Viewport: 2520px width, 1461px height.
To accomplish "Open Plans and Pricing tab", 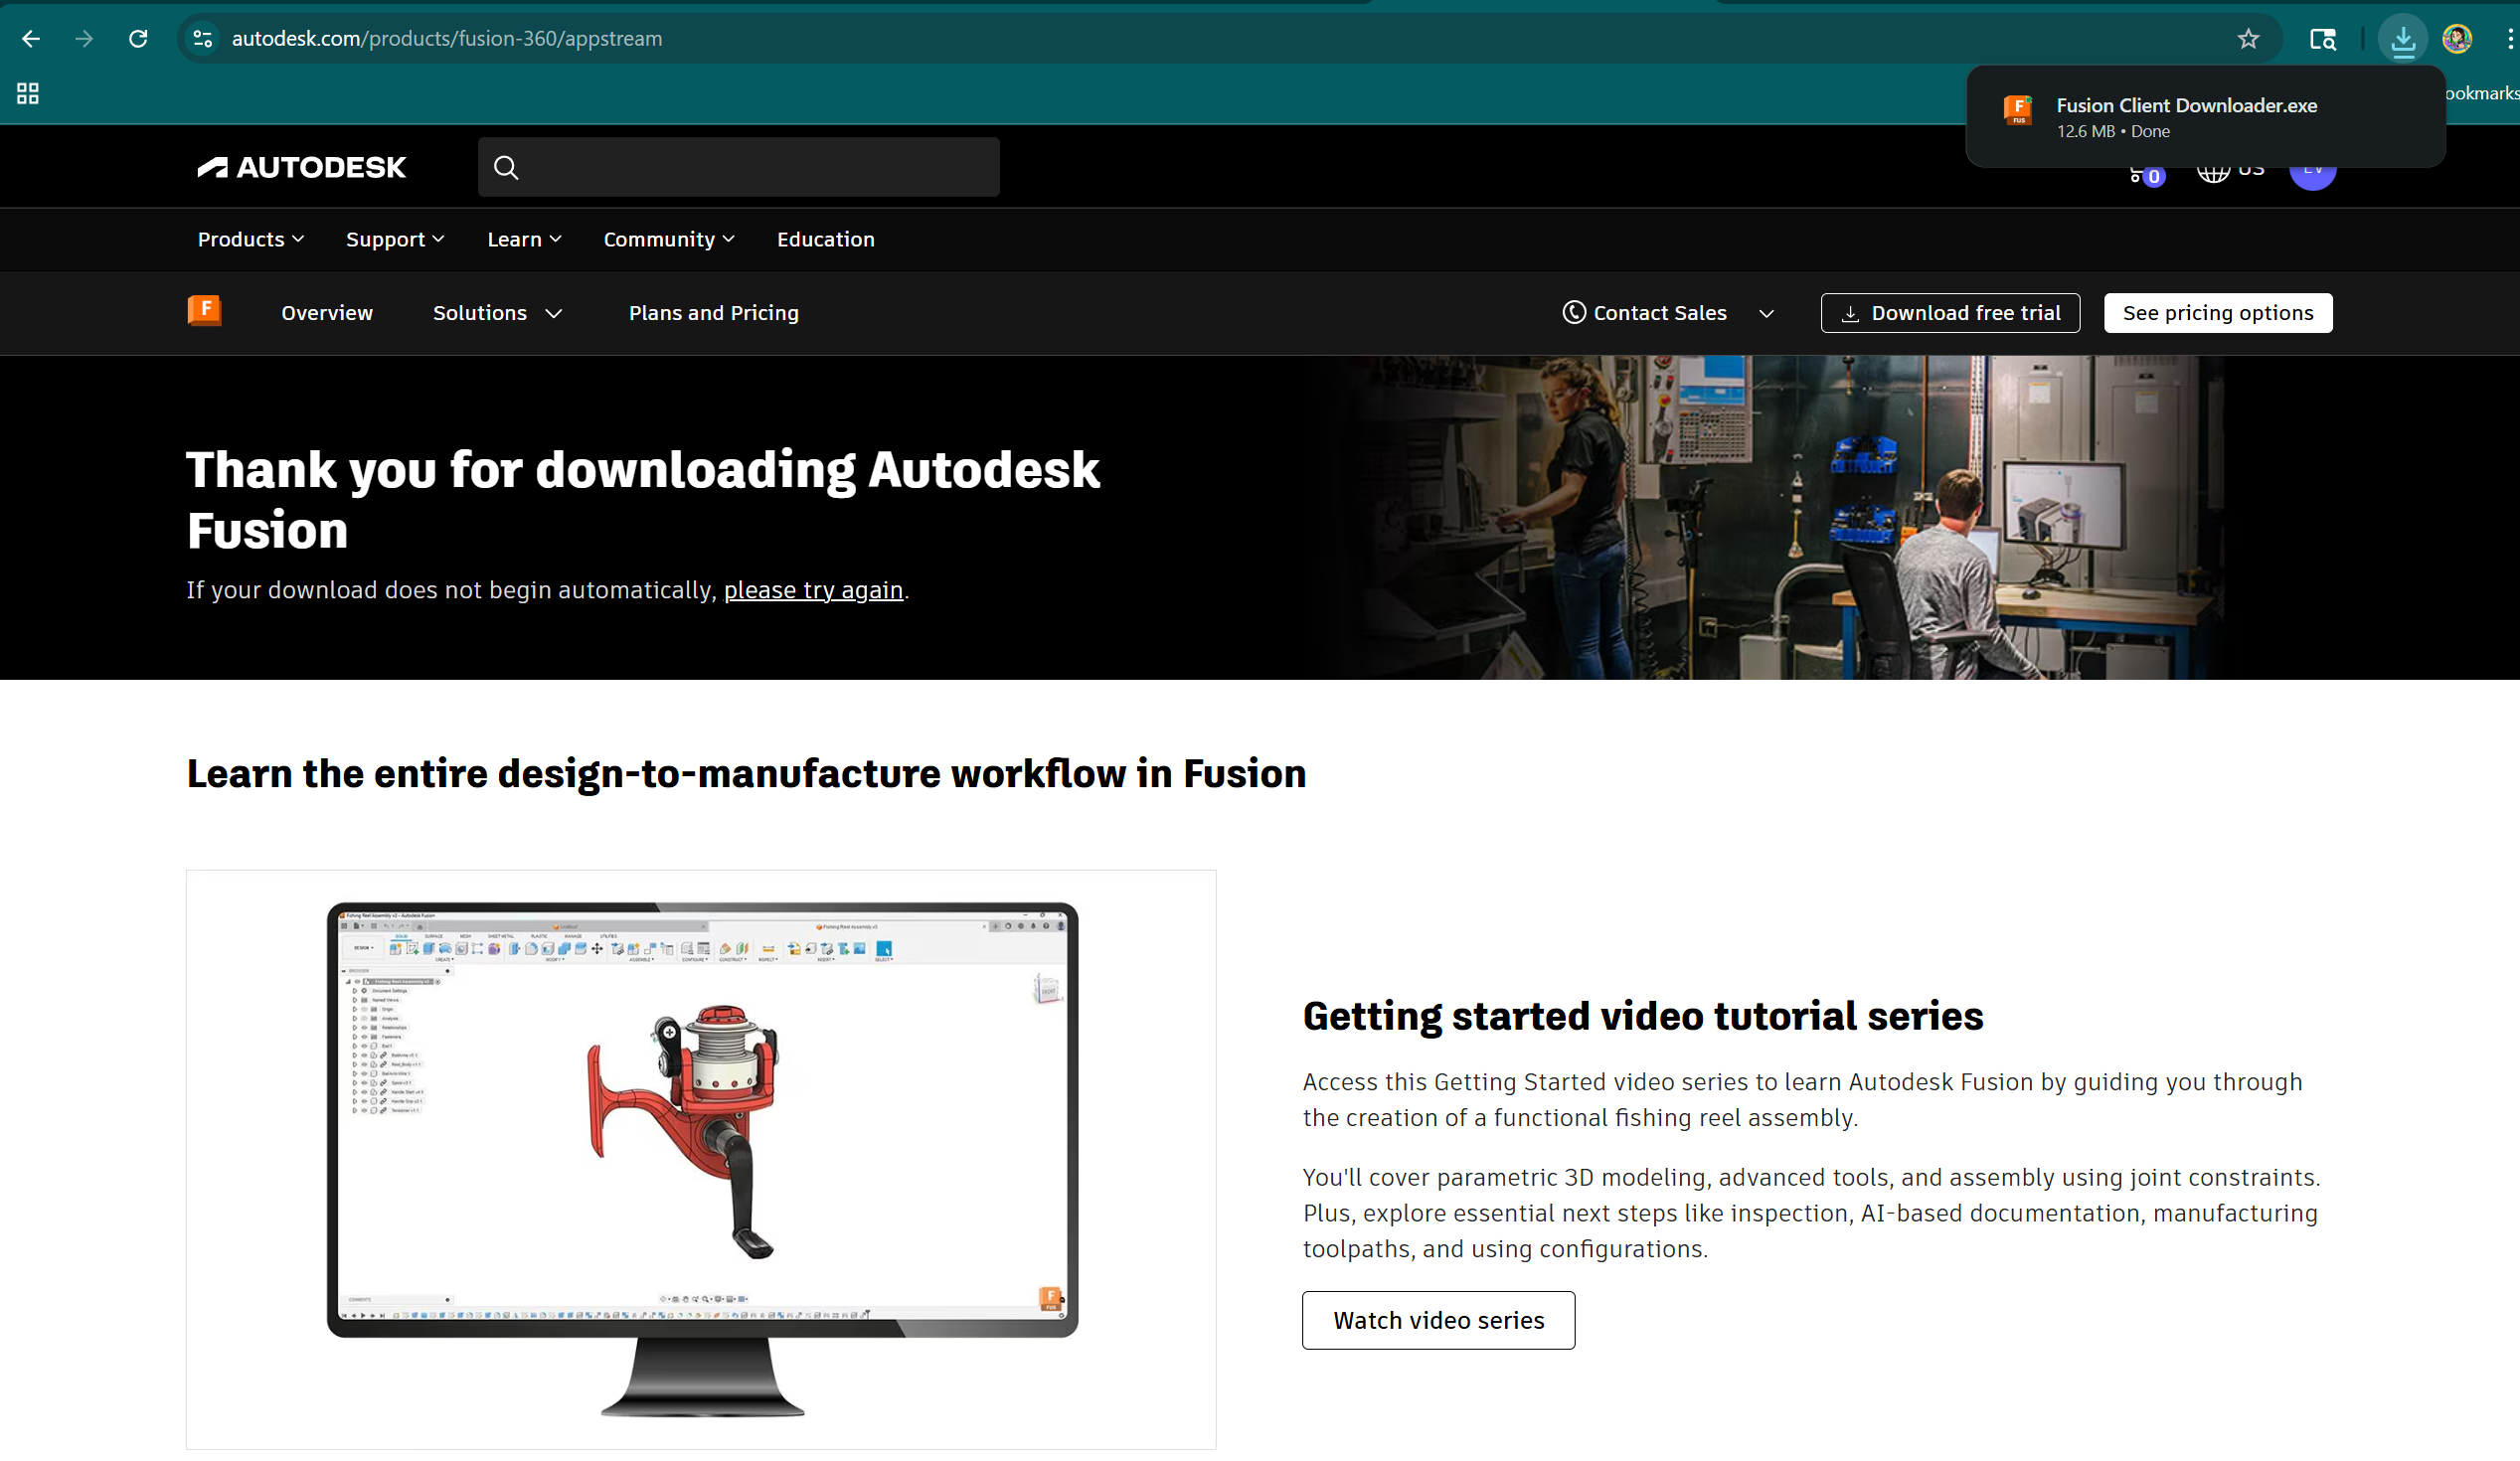I will (x=713, y=313).
